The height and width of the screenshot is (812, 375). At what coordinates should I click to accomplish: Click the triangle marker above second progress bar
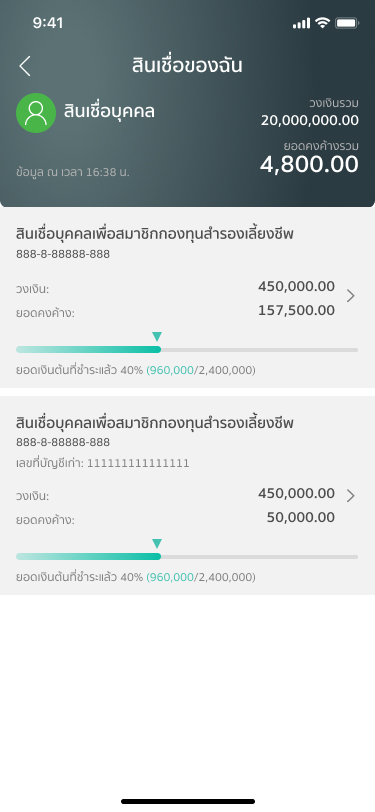[x=157, y=544]
